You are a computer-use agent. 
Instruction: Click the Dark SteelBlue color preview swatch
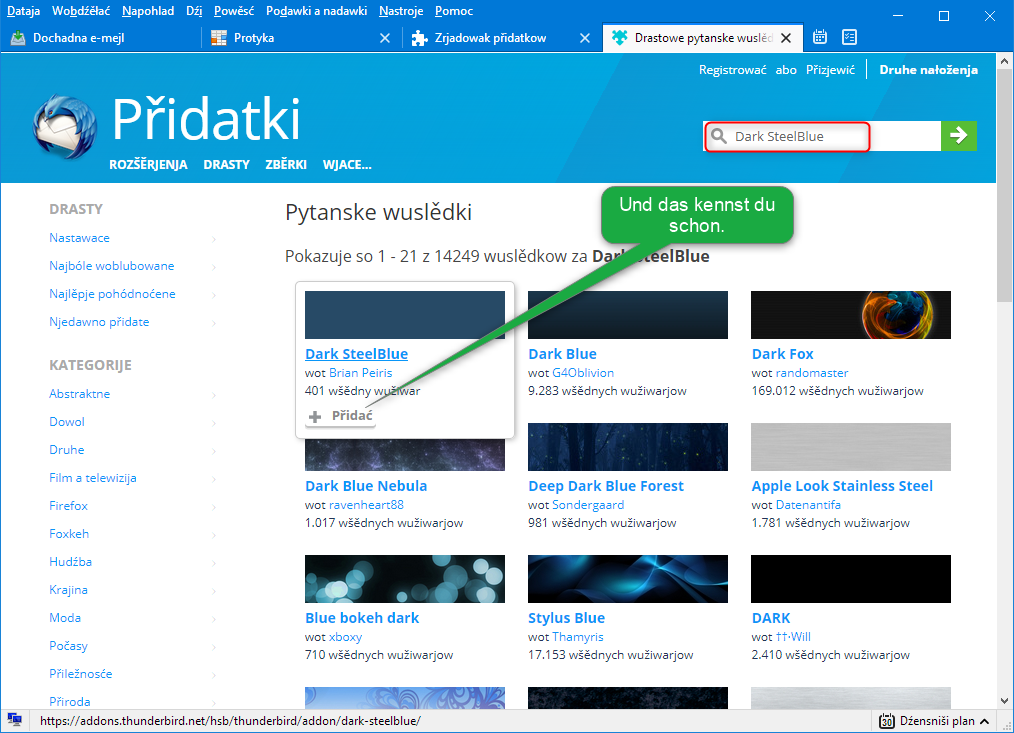pos(404,315)
